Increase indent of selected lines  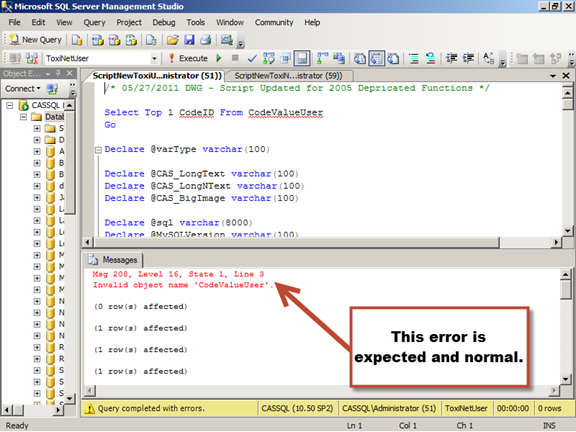coord(468,58)
